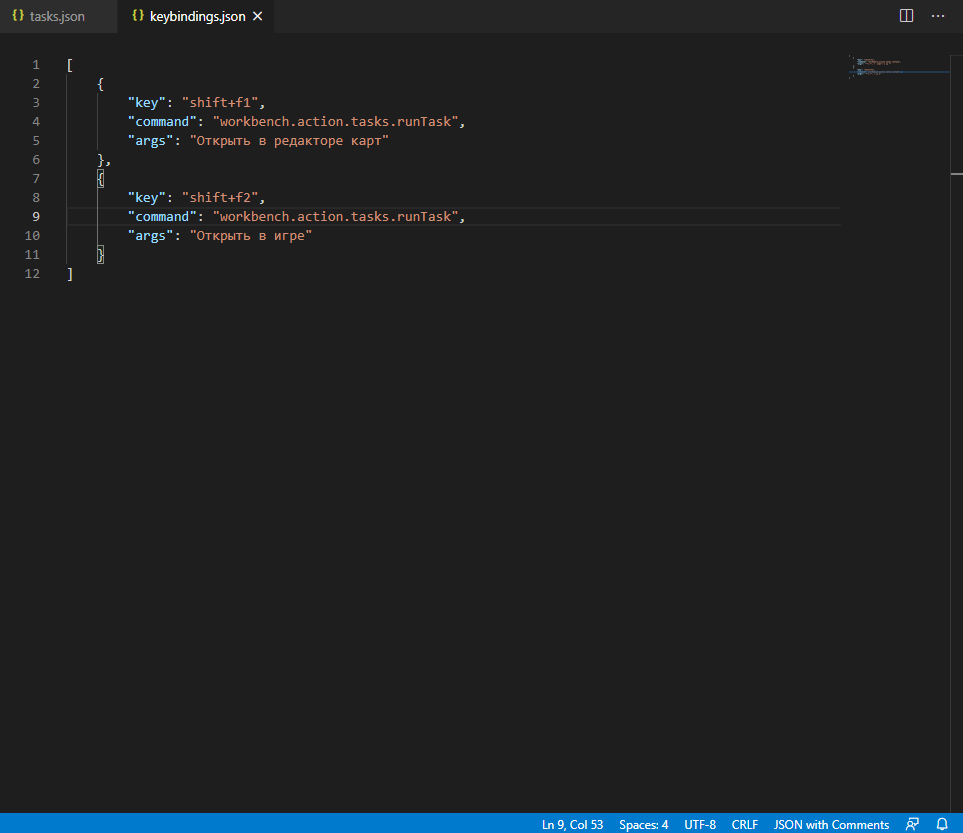This screenshot has height=833, width=963.
Task: Click line number 7 in gutter
Action: [x=36, y=179]
